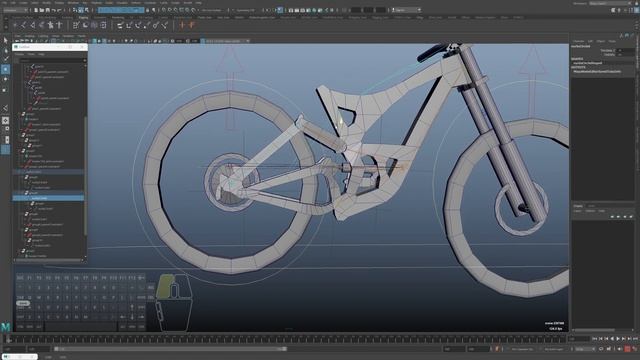Screen dimensions: 640x360
Task: Switch to four view layout
Action: click(5, 130)
